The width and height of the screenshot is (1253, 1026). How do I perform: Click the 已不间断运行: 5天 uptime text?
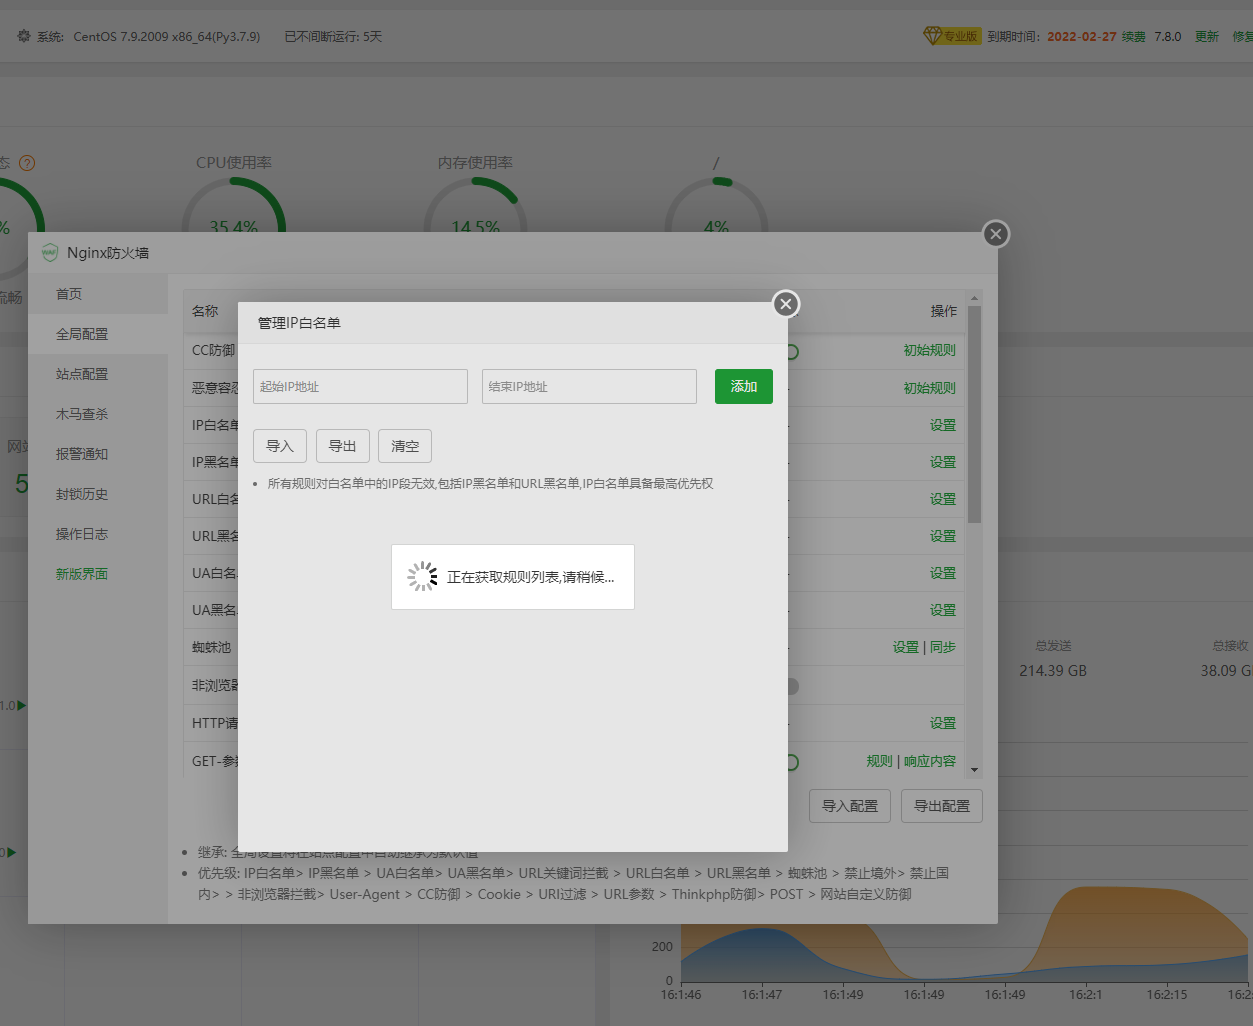(x=333, y=36)
